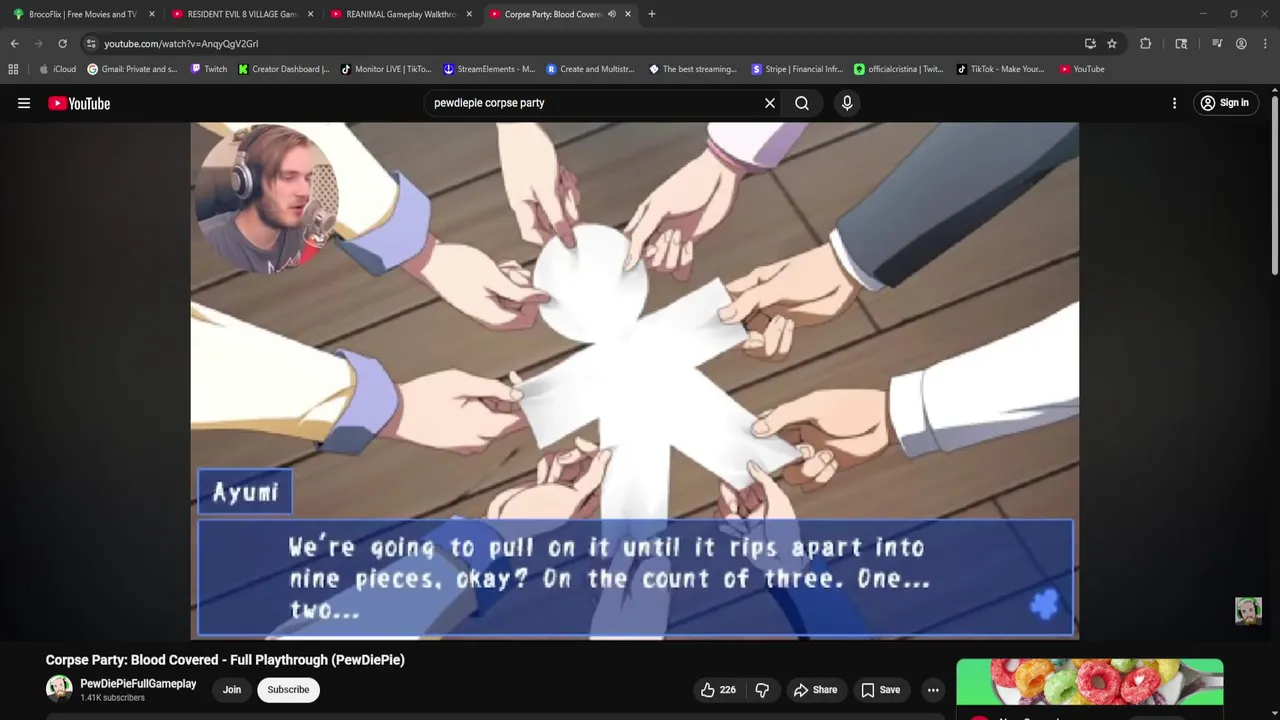Reload the current page
Image resolution: width=1280 pixels, height=720 pixels.
point(62,44)
